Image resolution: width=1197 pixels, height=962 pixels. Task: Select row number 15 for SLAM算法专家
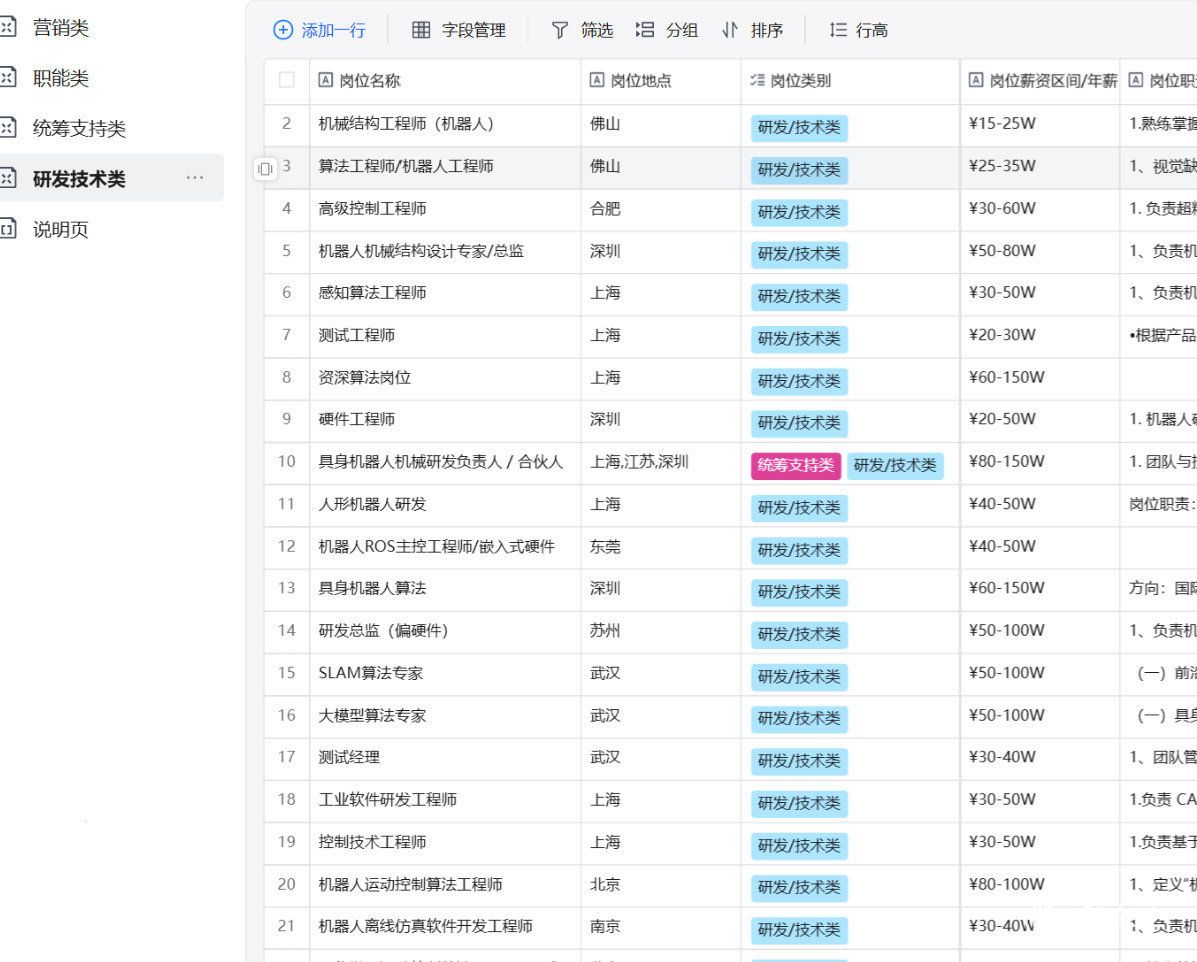287,673
